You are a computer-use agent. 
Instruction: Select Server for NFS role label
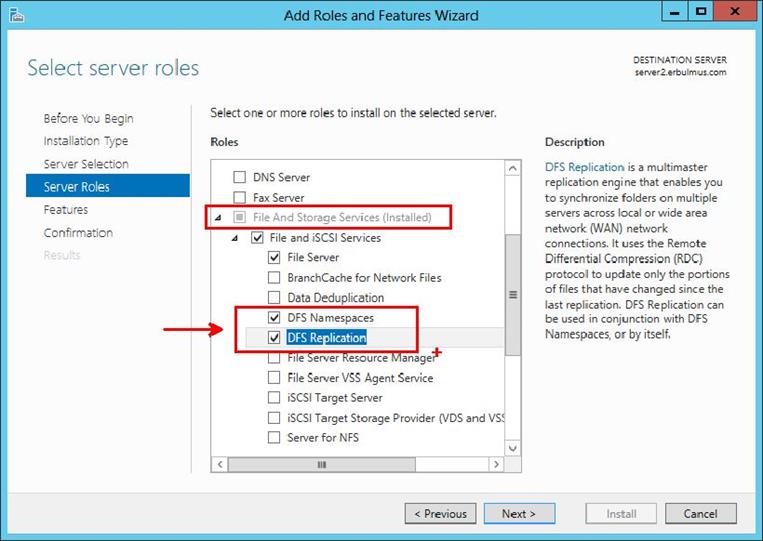pyautogui.click(x=323, y=437)
